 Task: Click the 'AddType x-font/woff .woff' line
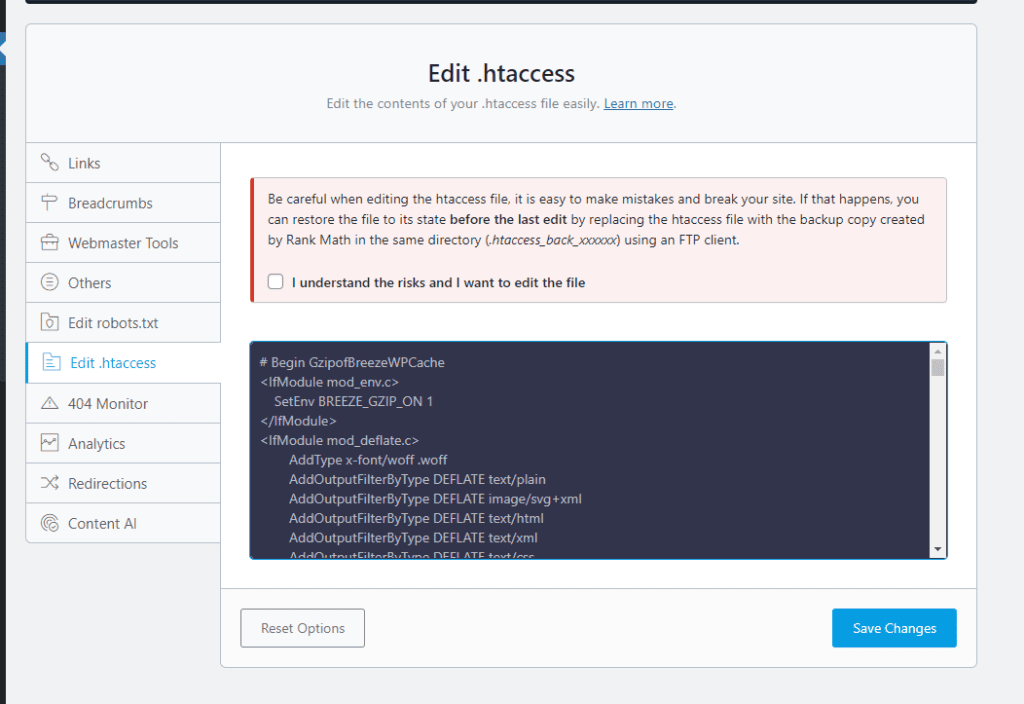[x=368, y=460]
